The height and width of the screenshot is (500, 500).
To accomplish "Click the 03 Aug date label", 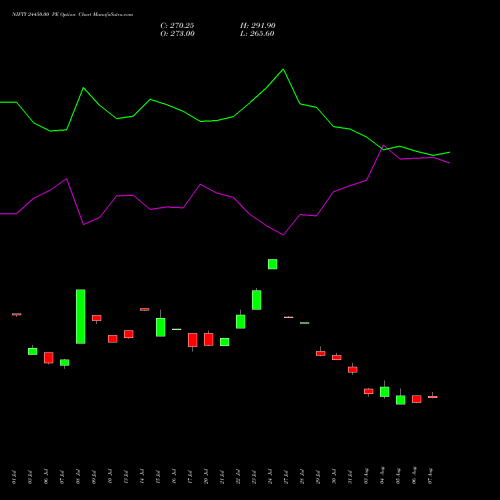I will coord(366,476).
